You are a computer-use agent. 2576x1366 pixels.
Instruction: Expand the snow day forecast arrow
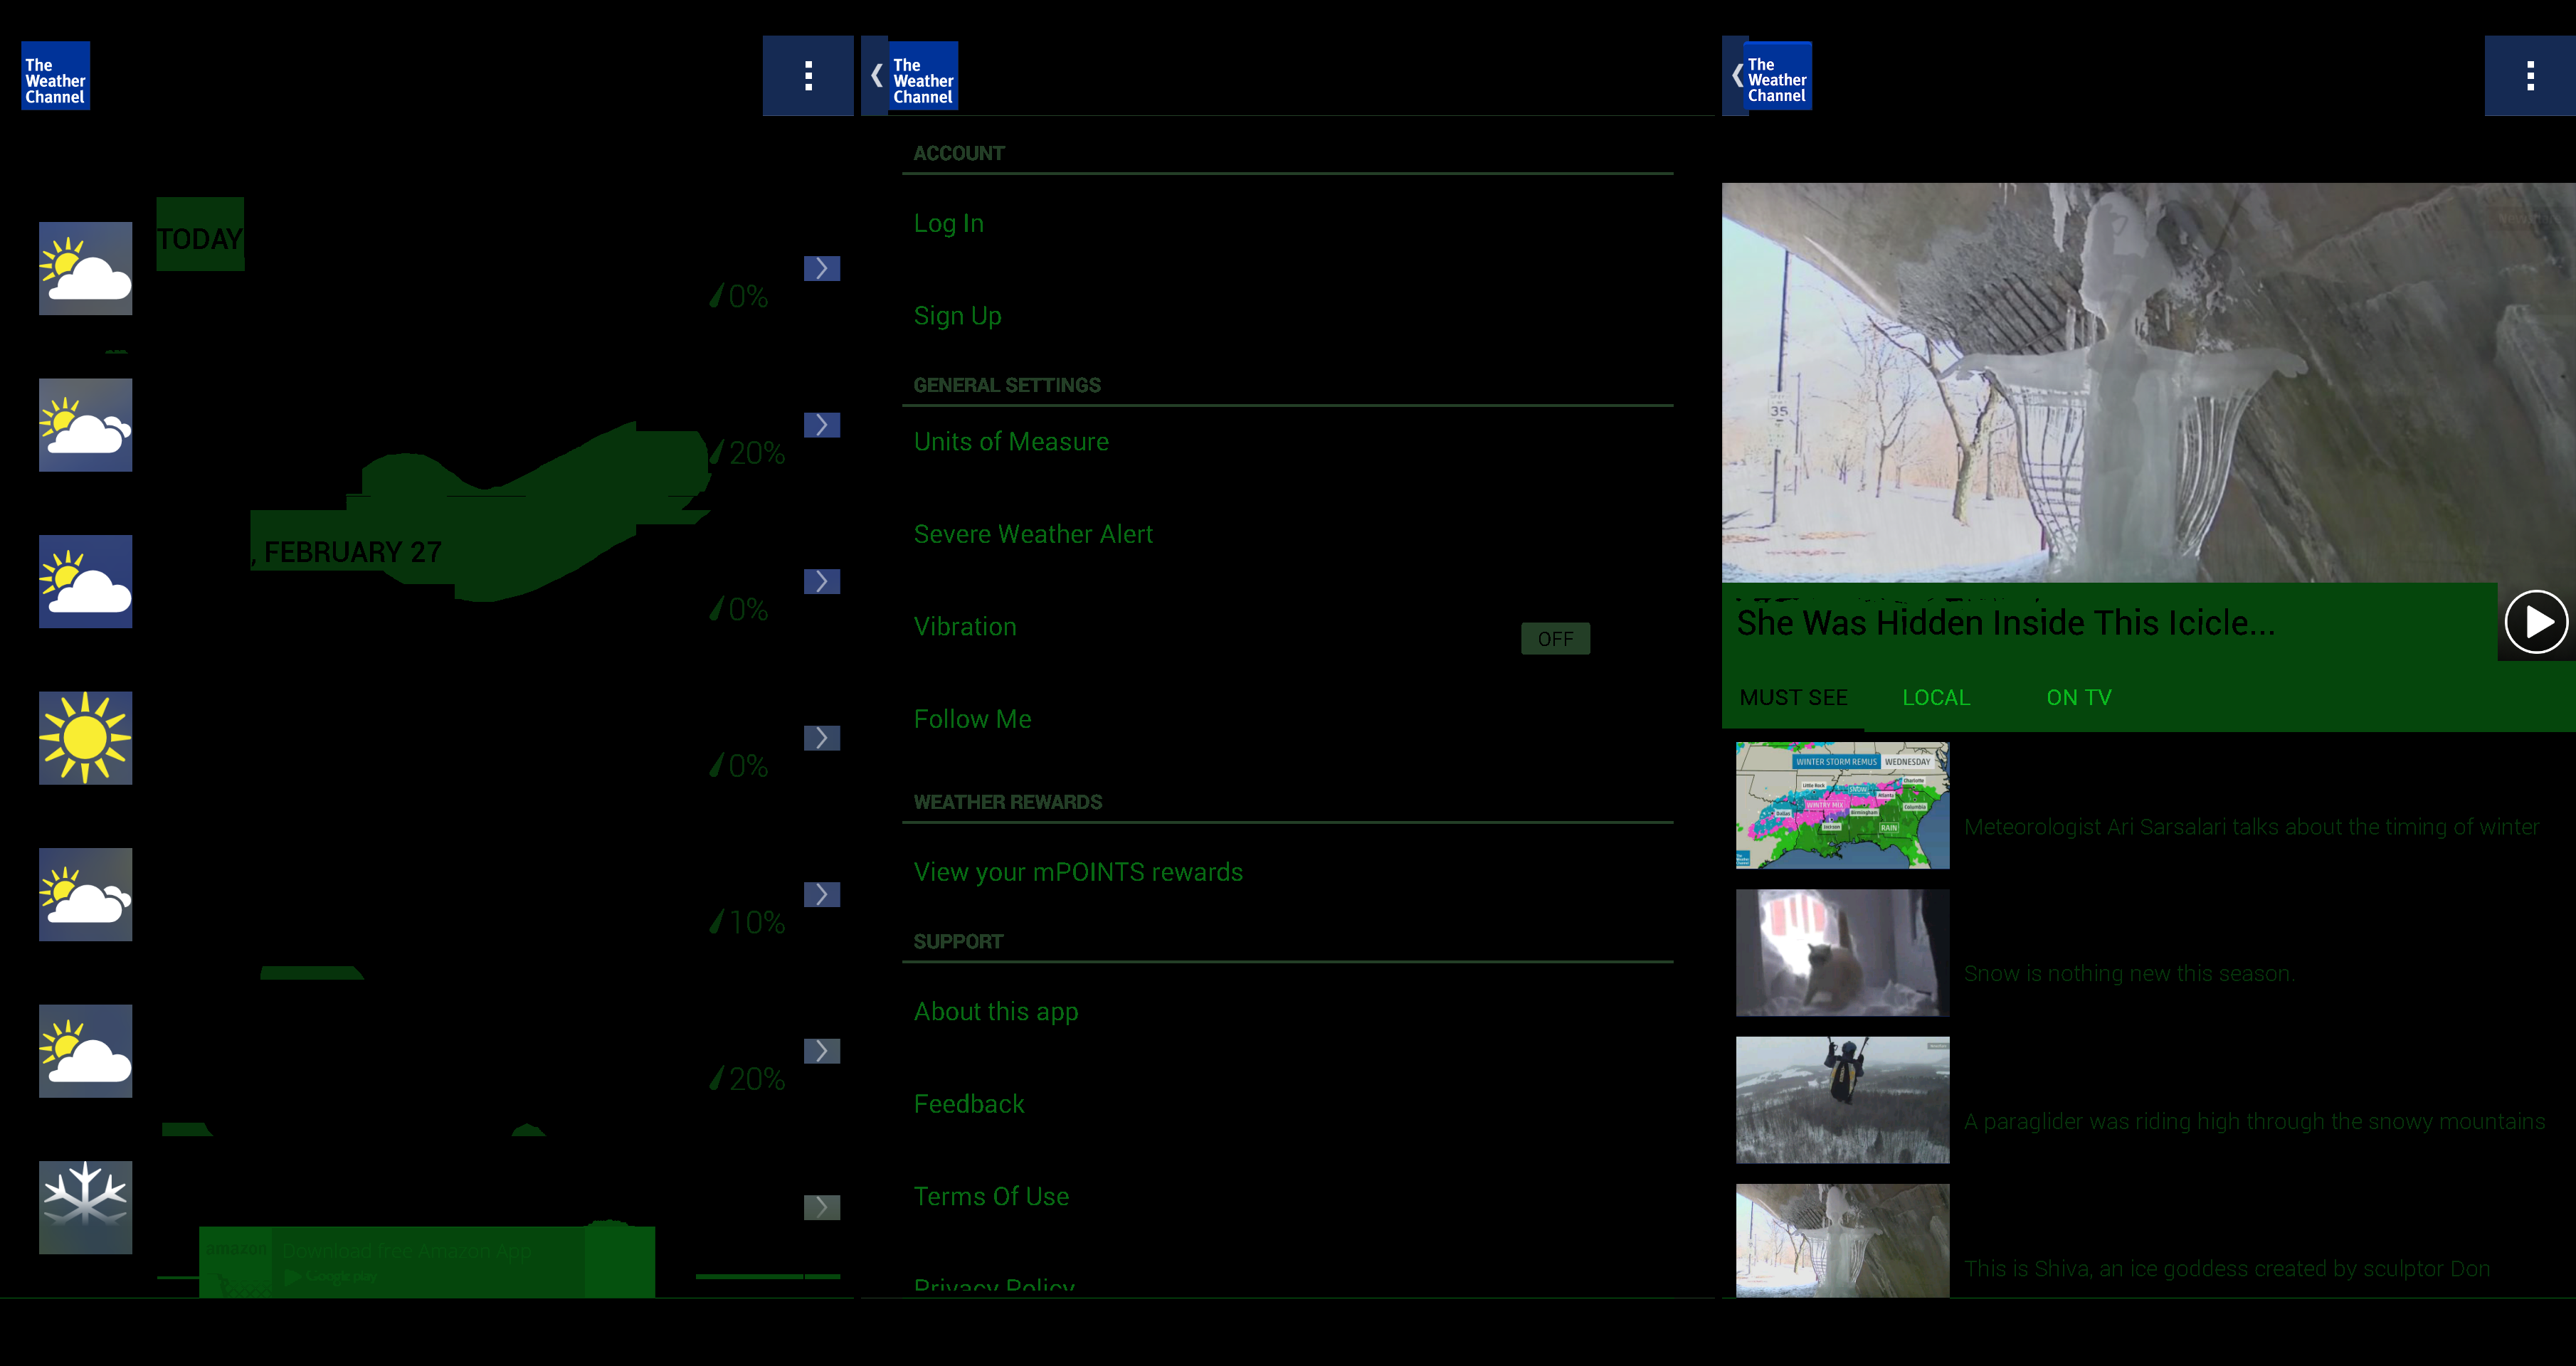[821, 1207]
